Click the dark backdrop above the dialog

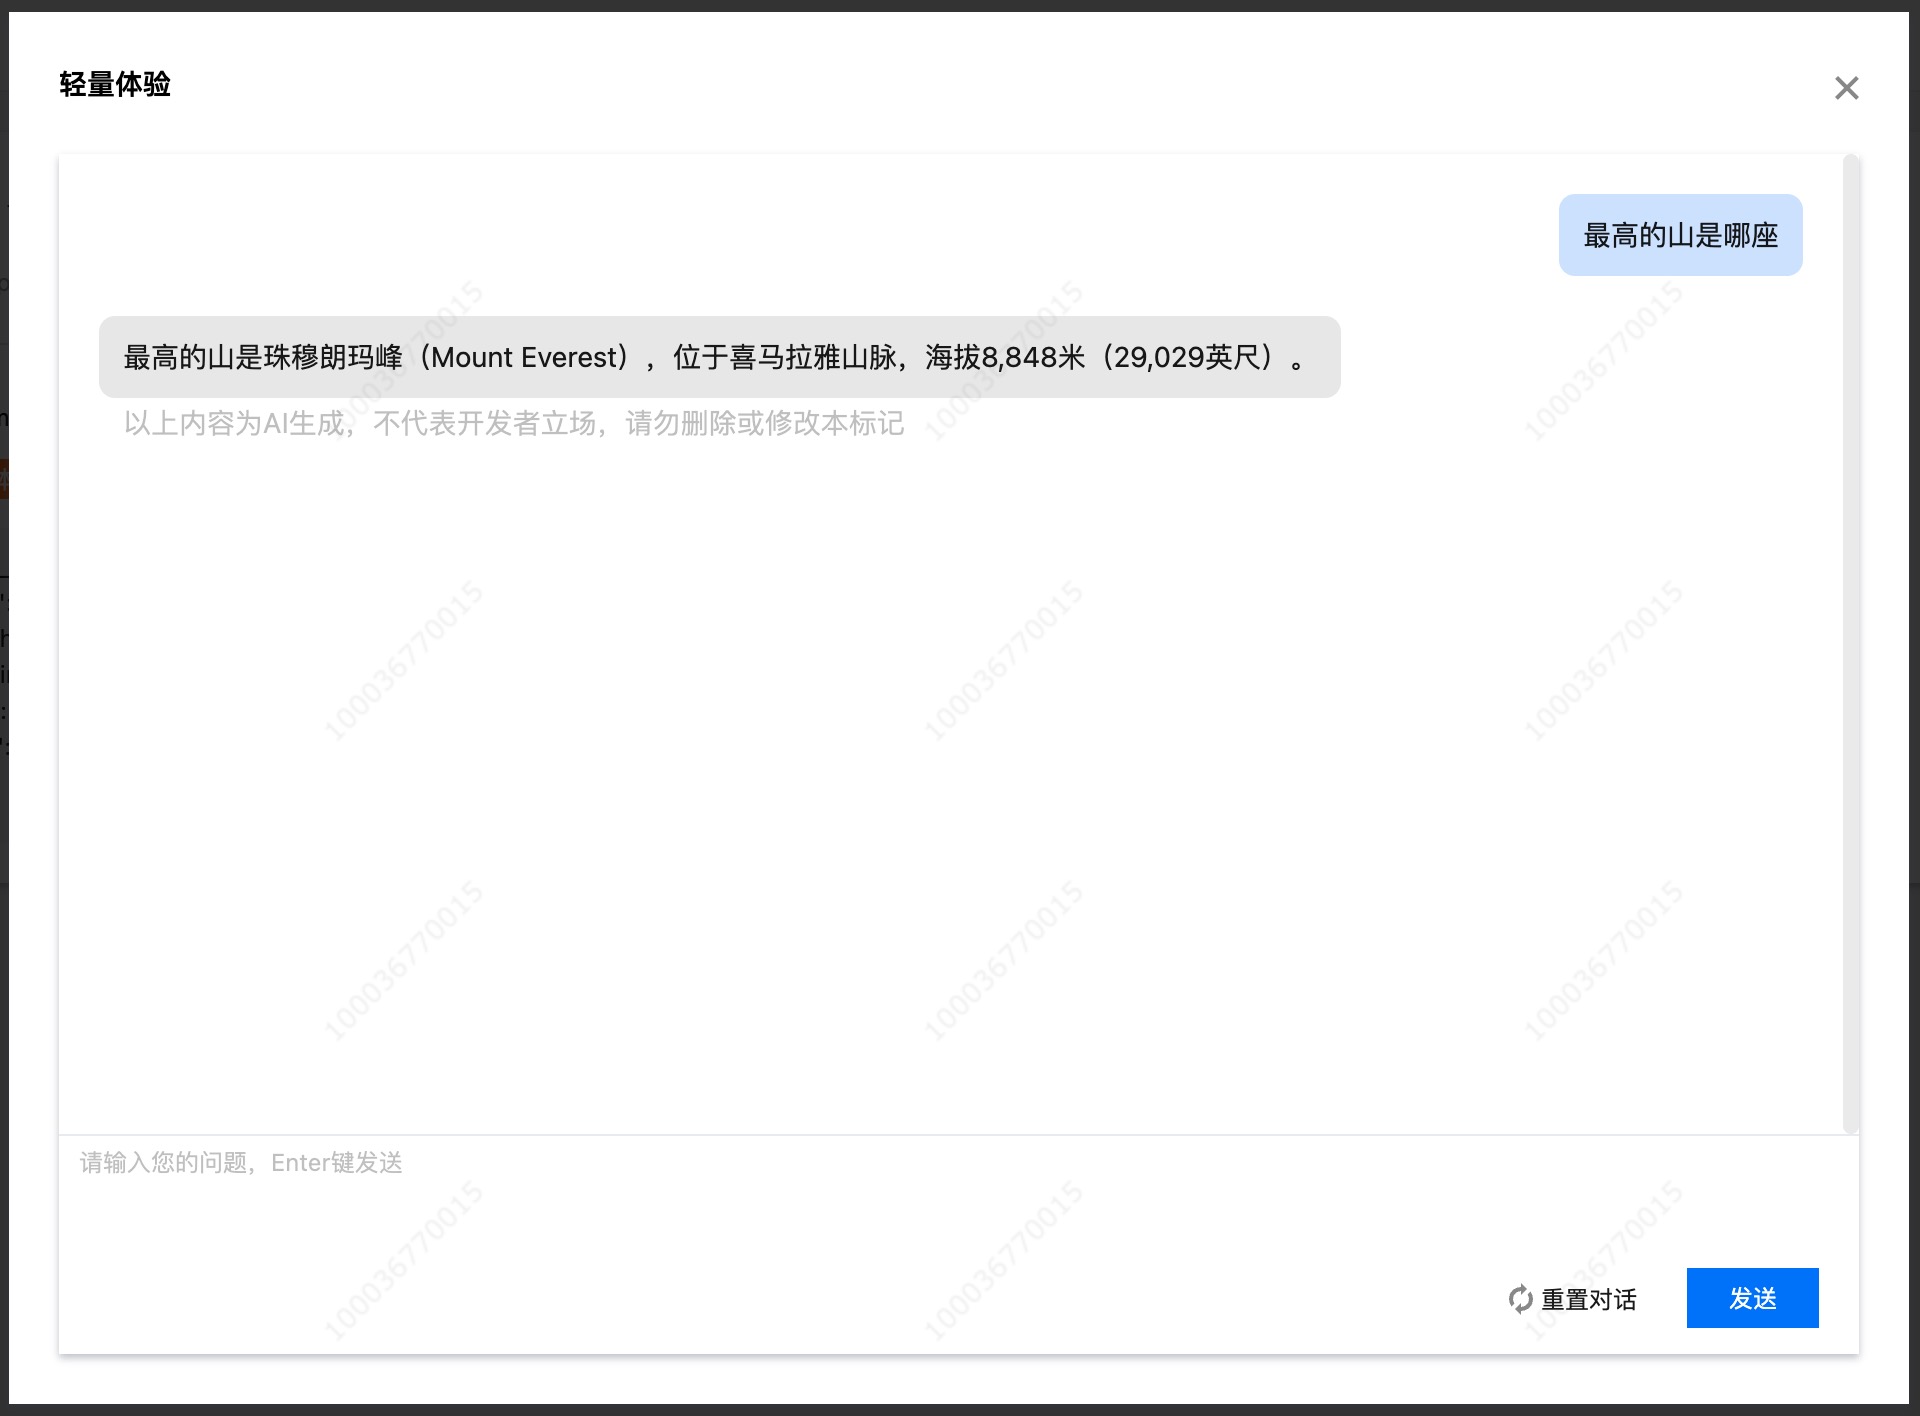pos(960,5)
